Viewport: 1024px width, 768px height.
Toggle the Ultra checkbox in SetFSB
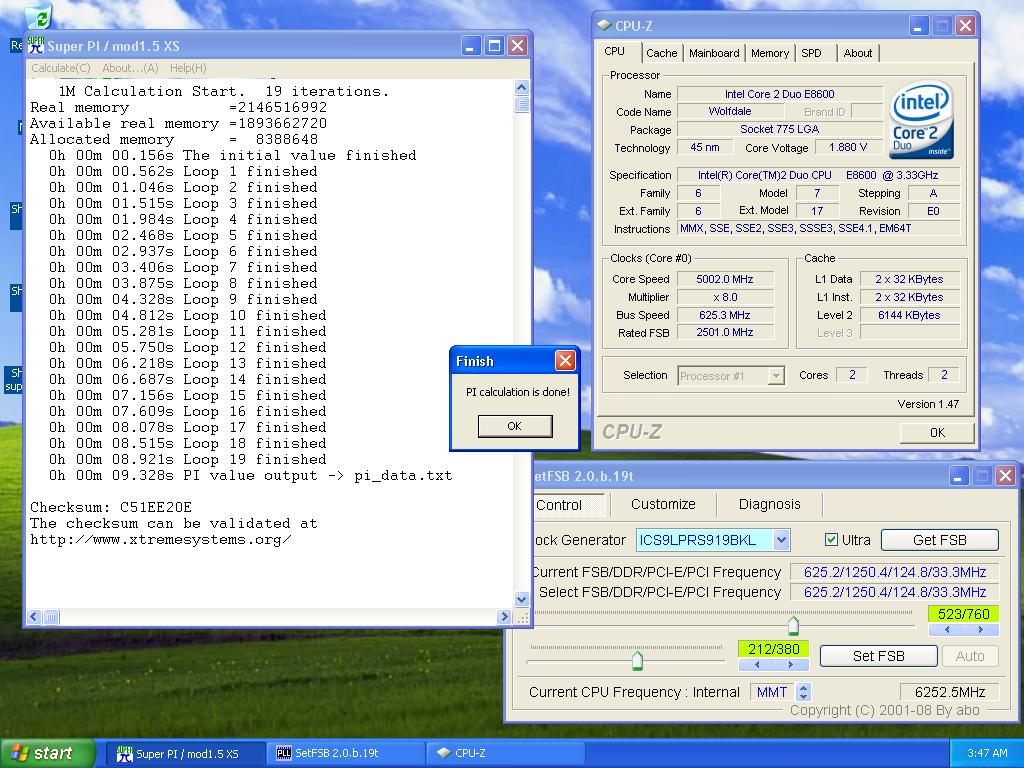(831, 539)
